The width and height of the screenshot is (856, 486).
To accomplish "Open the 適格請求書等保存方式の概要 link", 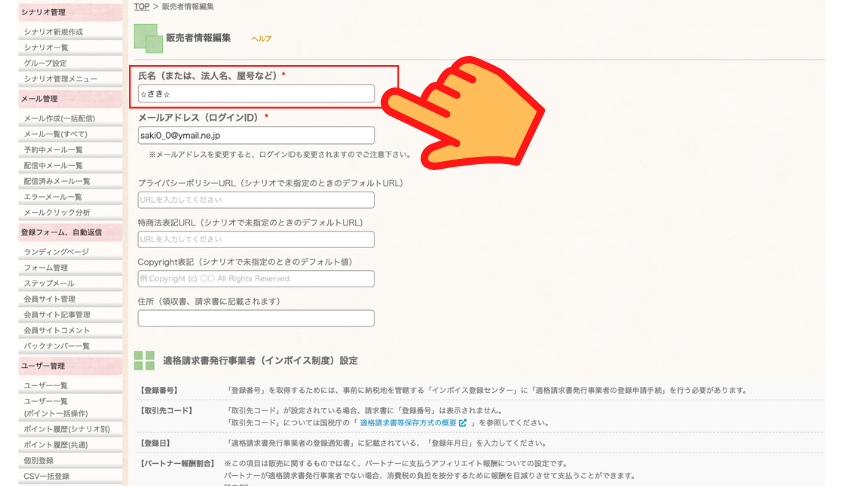I will click(408, 423).
